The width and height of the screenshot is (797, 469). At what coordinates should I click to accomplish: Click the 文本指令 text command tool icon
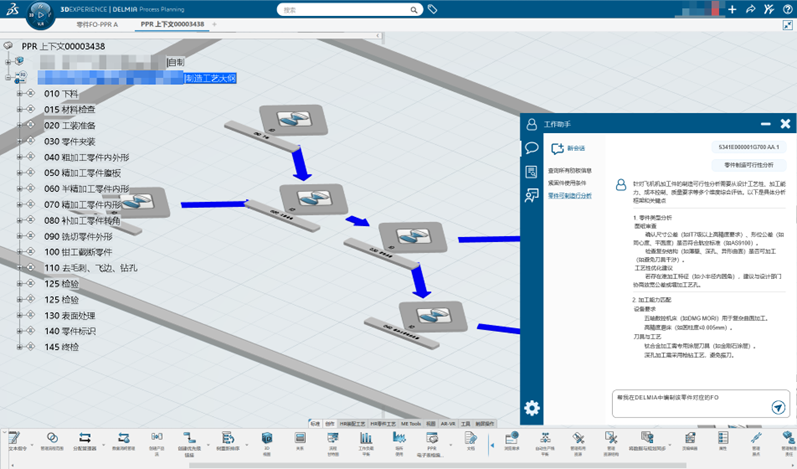15,438
